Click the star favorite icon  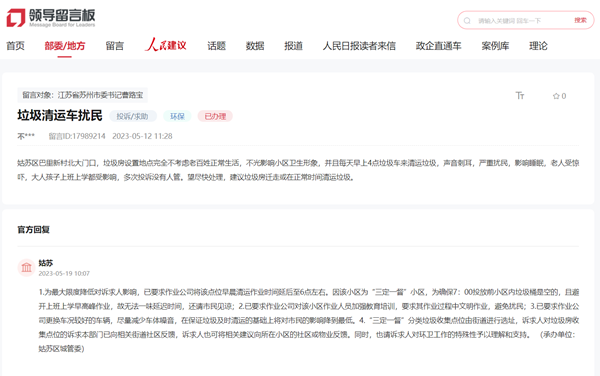pos(556,96)
